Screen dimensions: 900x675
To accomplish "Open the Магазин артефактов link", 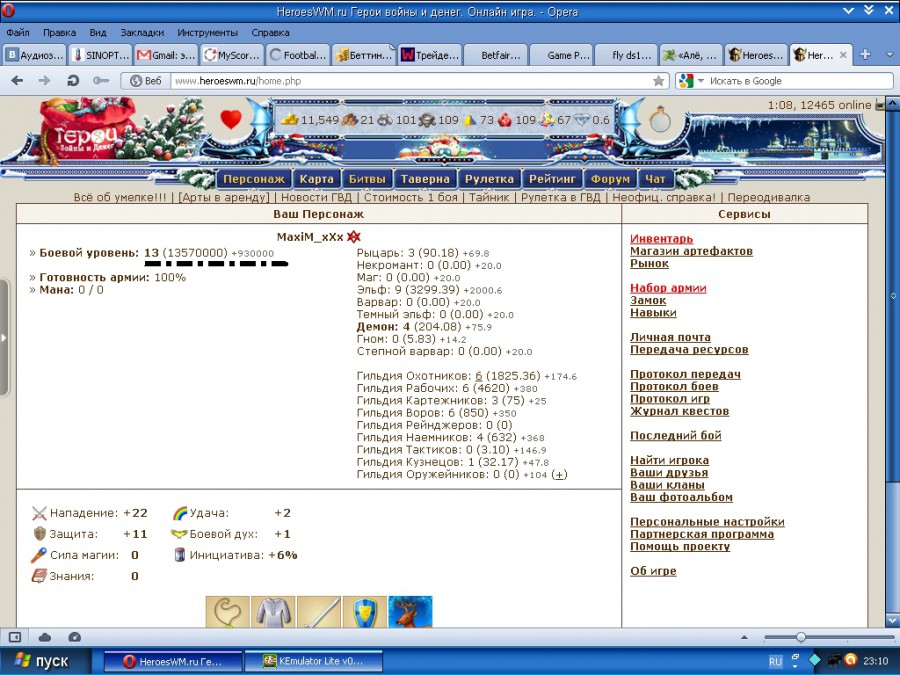I will (x=691, y=251).
